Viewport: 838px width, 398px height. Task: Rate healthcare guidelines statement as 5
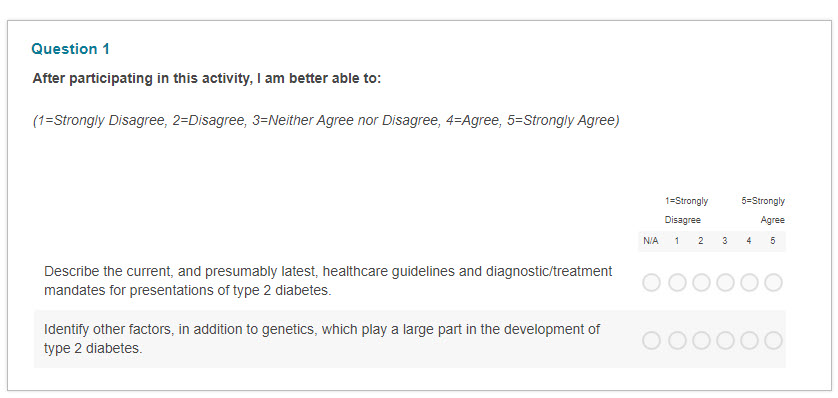point(773,283)
